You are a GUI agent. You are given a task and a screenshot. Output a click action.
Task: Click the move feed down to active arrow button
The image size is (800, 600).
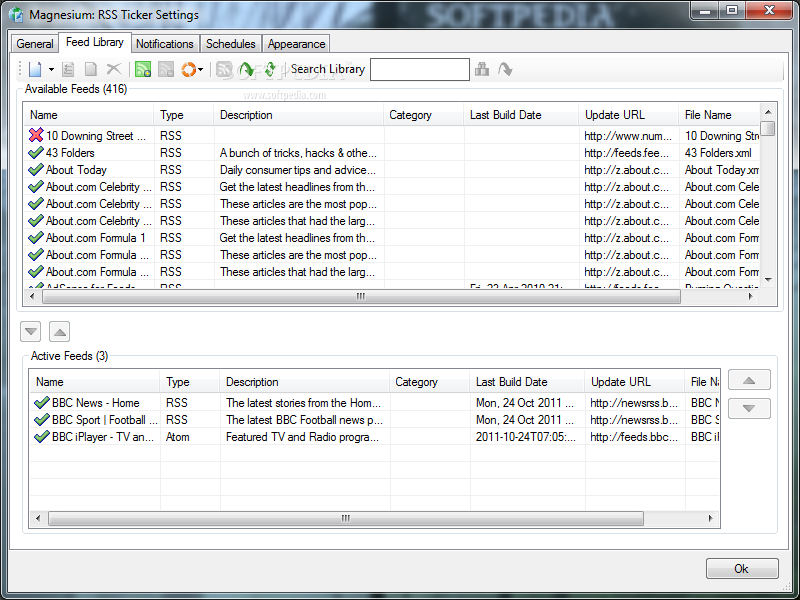click(x=31, y=332)
